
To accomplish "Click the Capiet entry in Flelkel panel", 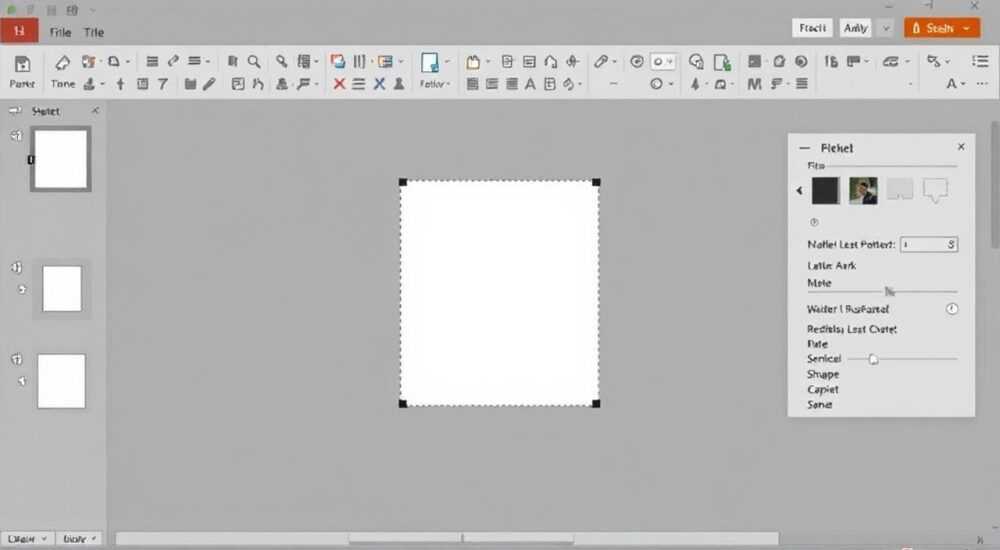I will (823, 389).
